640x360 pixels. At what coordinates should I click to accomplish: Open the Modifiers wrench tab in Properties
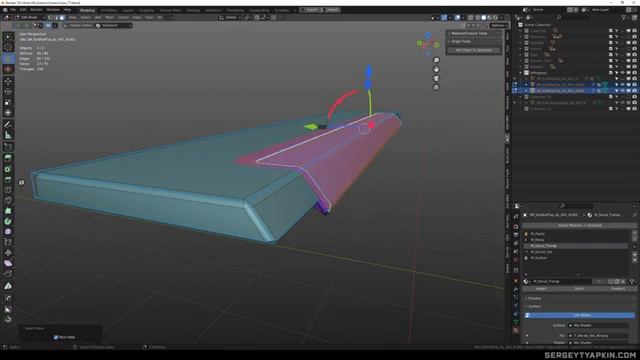point(516,289)
